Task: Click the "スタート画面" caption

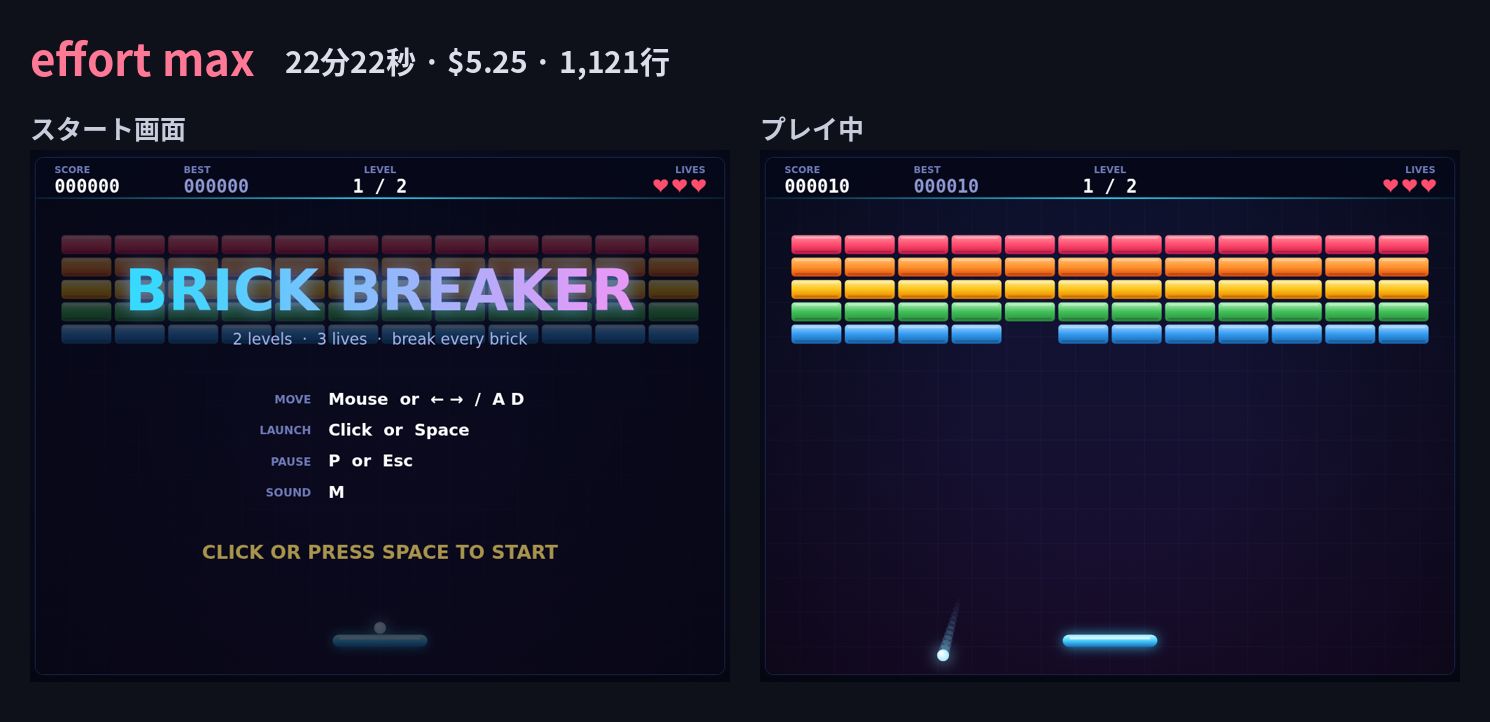Action: (108, 129)
